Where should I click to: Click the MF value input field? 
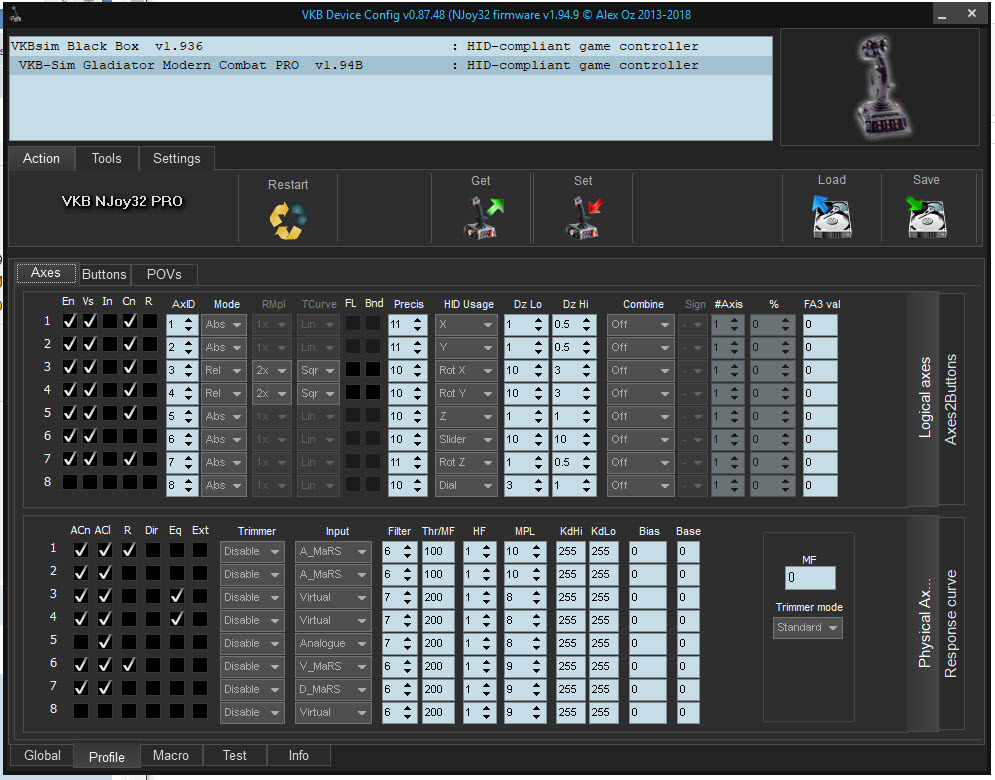(809, 578)
